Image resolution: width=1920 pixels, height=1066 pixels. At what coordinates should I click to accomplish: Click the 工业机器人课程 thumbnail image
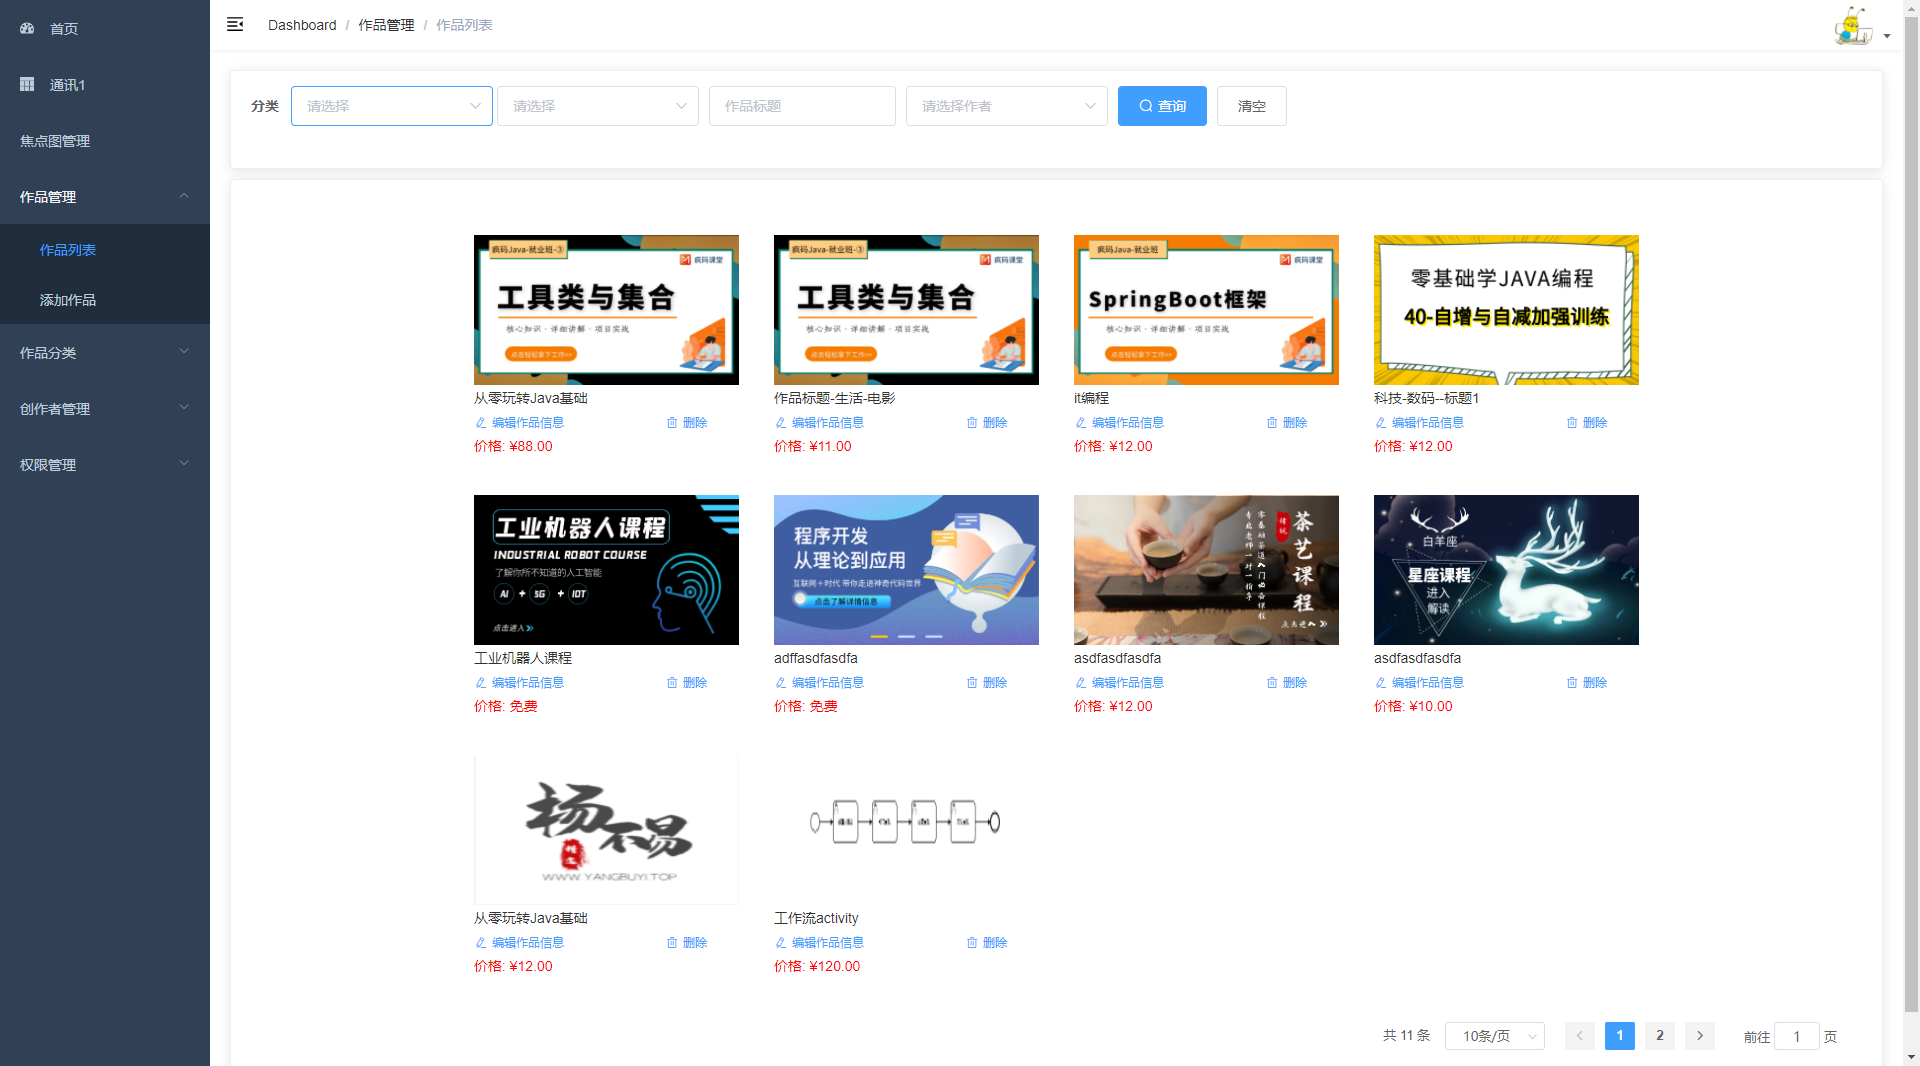606,570
